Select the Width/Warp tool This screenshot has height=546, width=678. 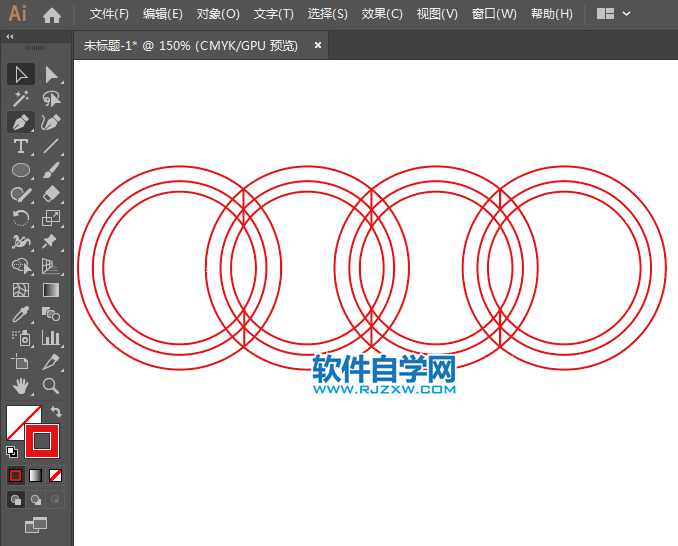pyautogui.click(x=21, y=242)
